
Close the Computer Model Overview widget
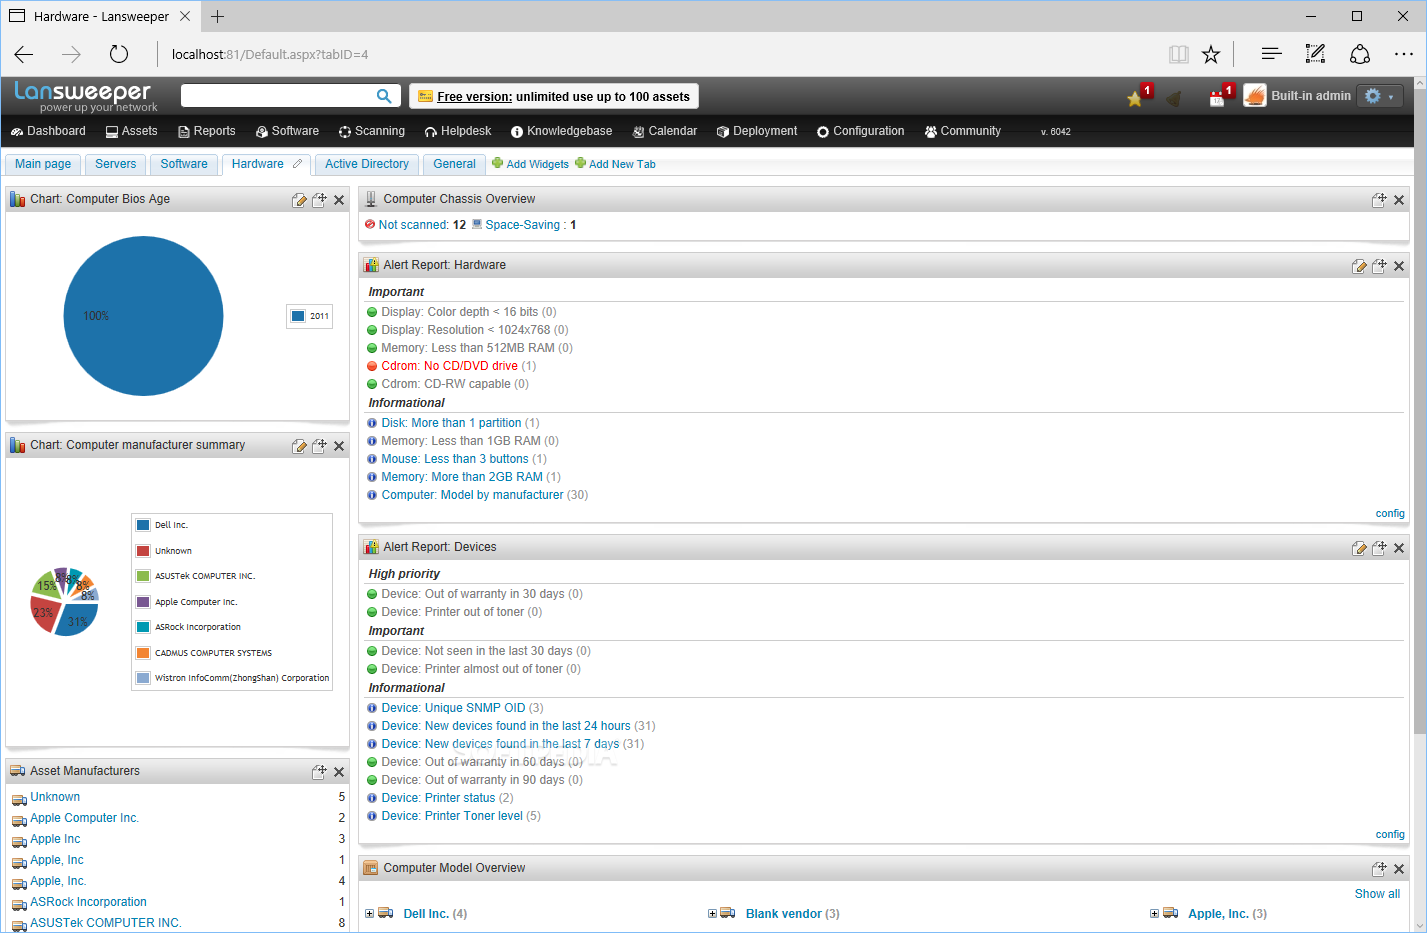point(1399,869)
